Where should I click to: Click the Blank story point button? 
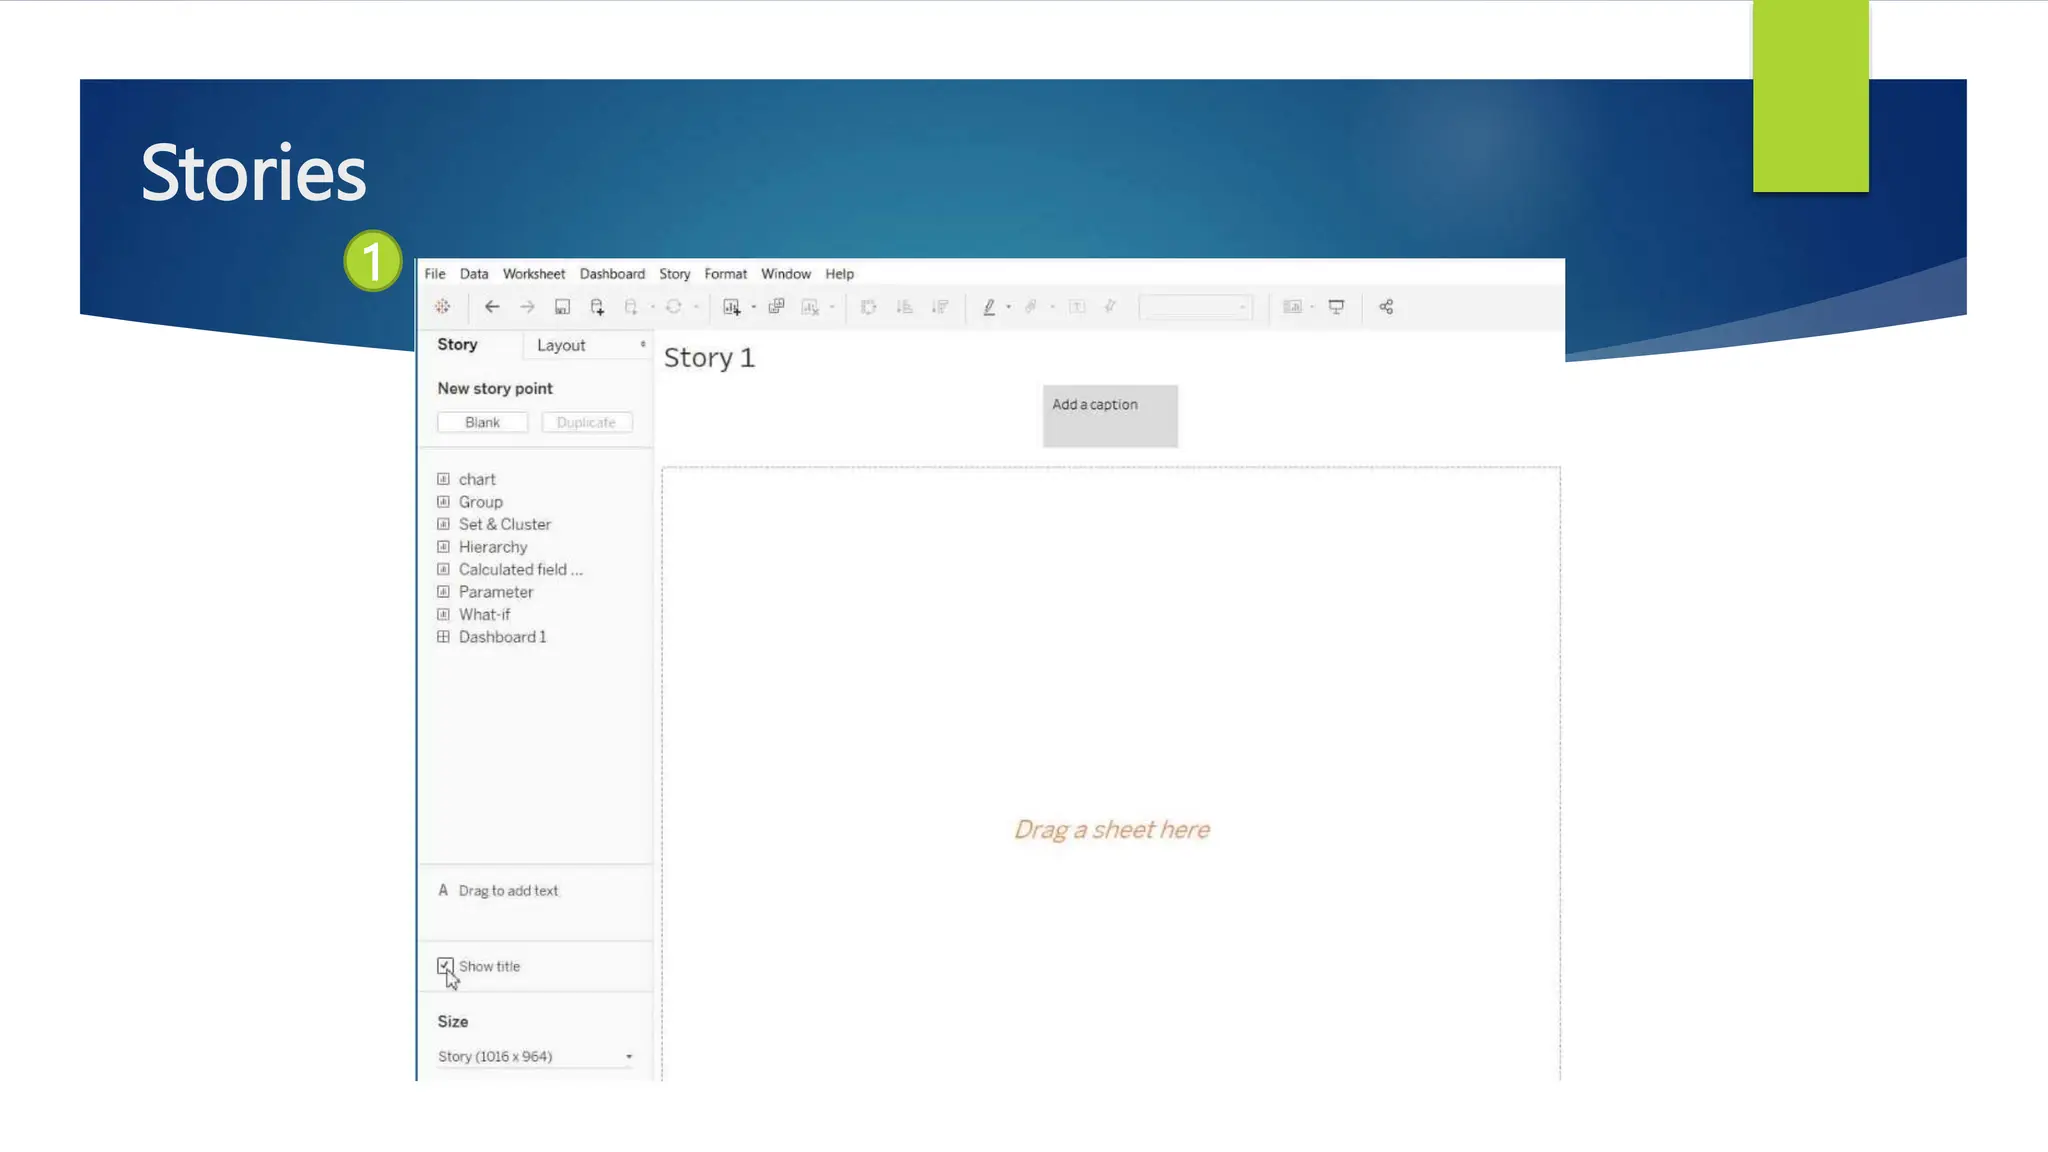point(482,422)
